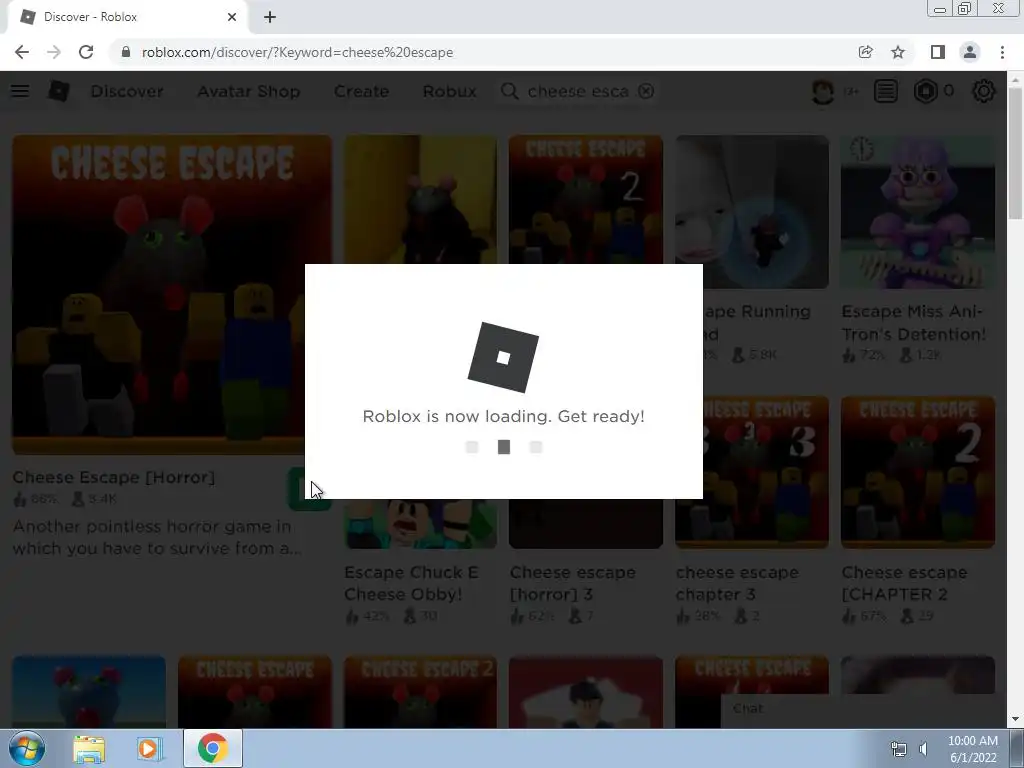Screen dimensions: 1024x768
Task: Open the Roblox settings gear
Action: click(x=984, y=91)
